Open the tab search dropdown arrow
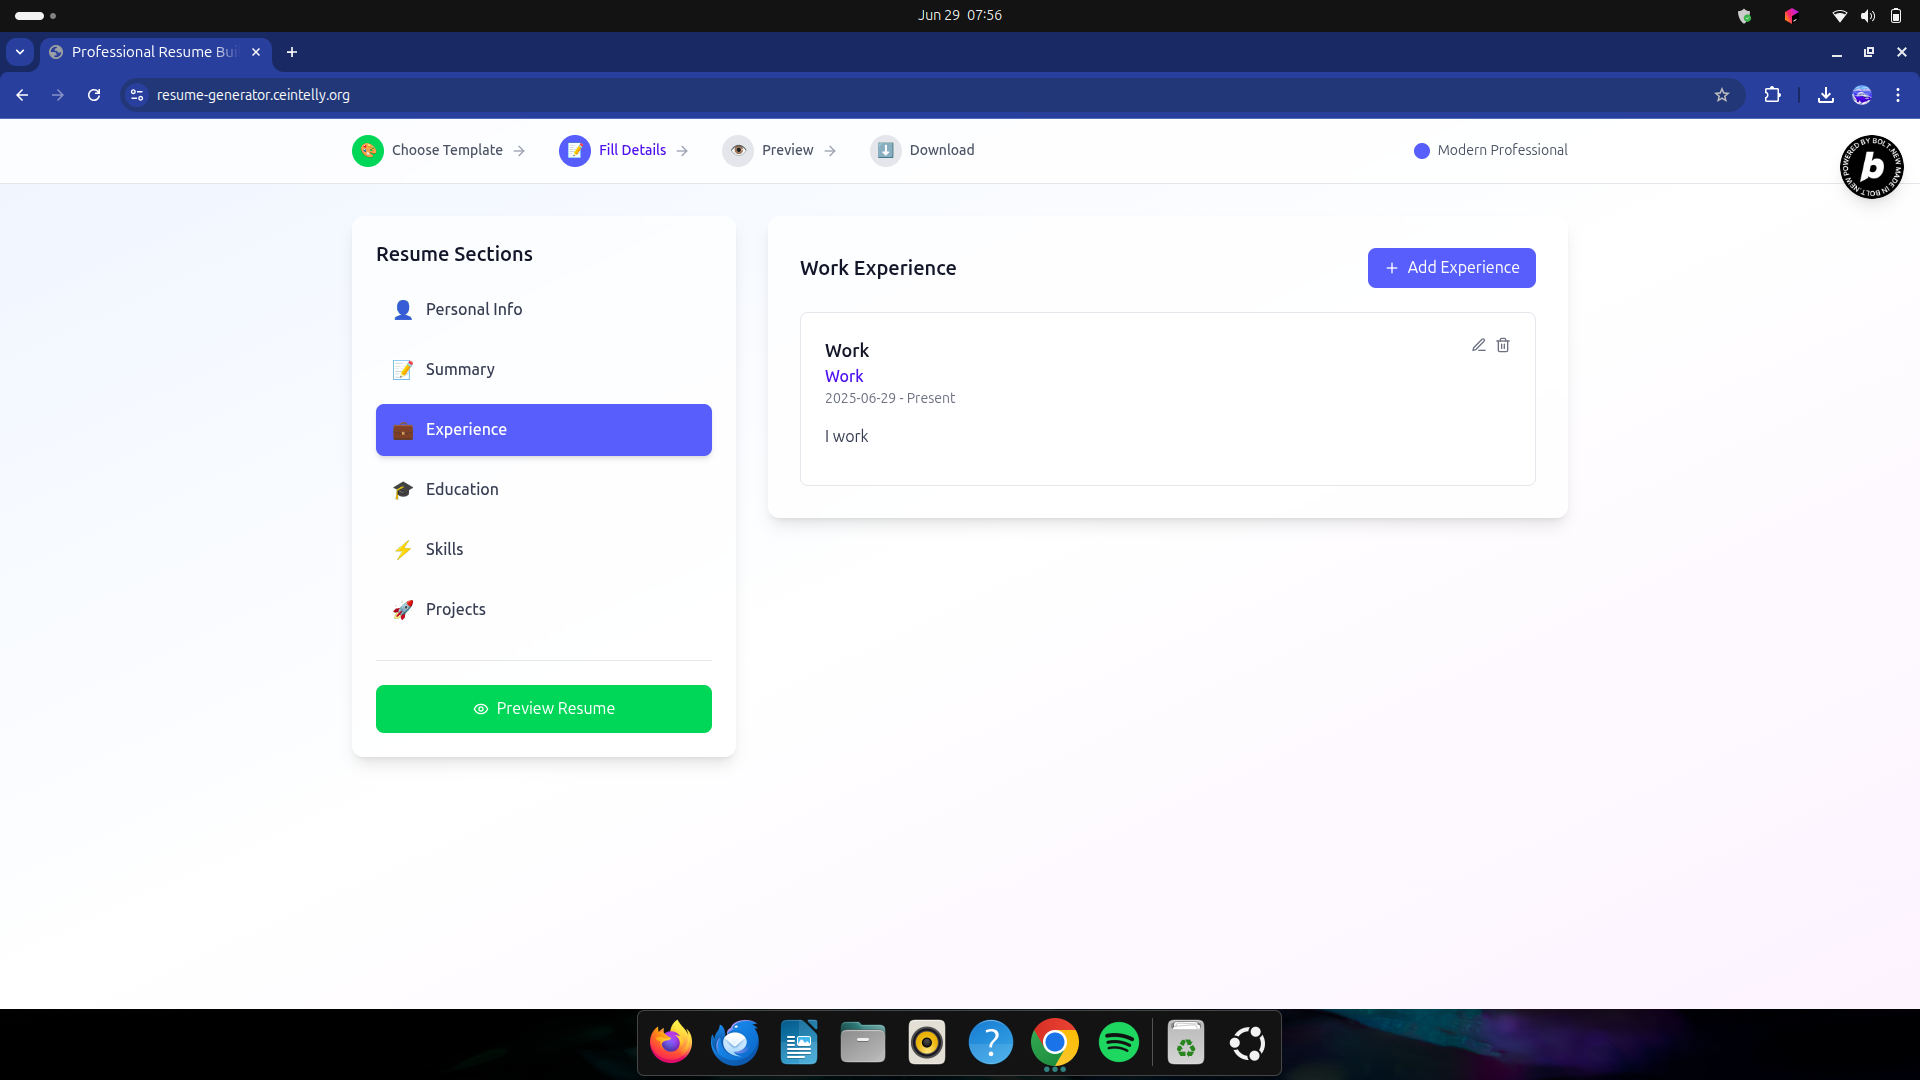1920x1080 pixels. click(20, 52)
